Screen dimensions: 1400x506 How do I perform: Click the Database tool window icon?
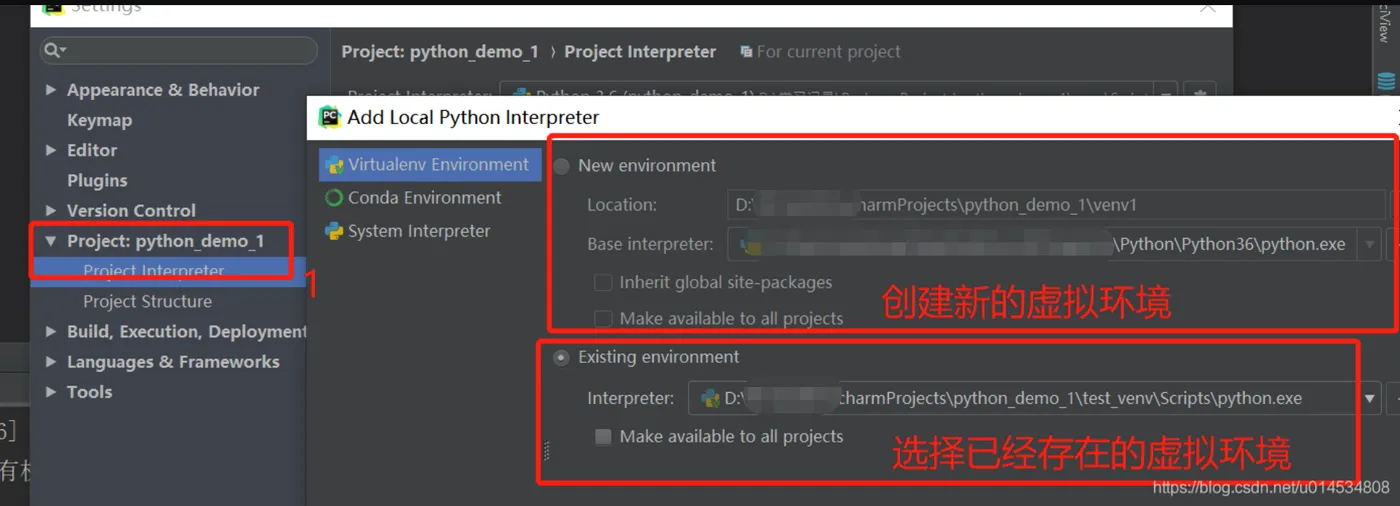pos(1385,82)
